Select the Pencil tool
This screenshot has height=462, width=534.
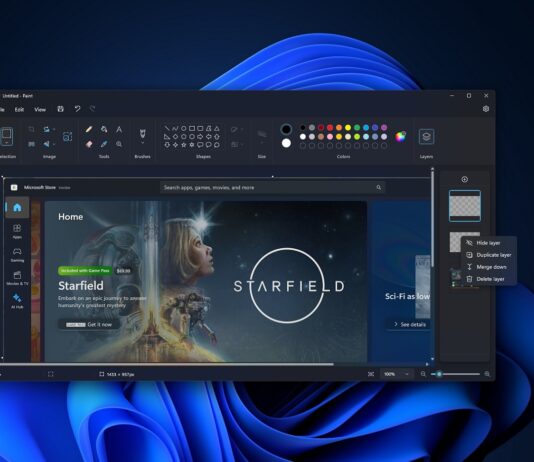pos(89,129)
